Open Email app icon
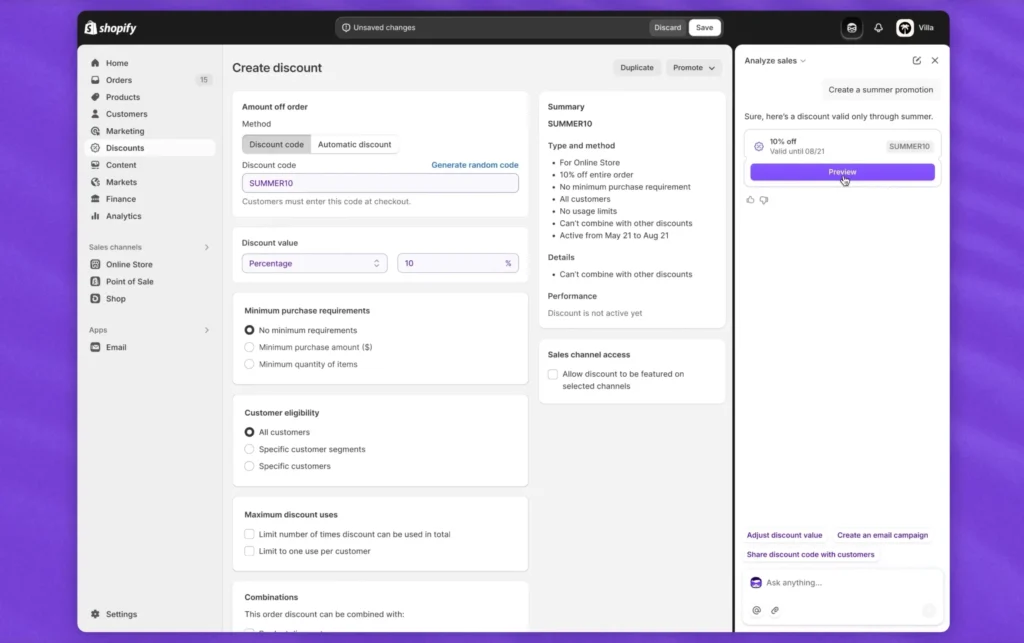 coord(95,347)
